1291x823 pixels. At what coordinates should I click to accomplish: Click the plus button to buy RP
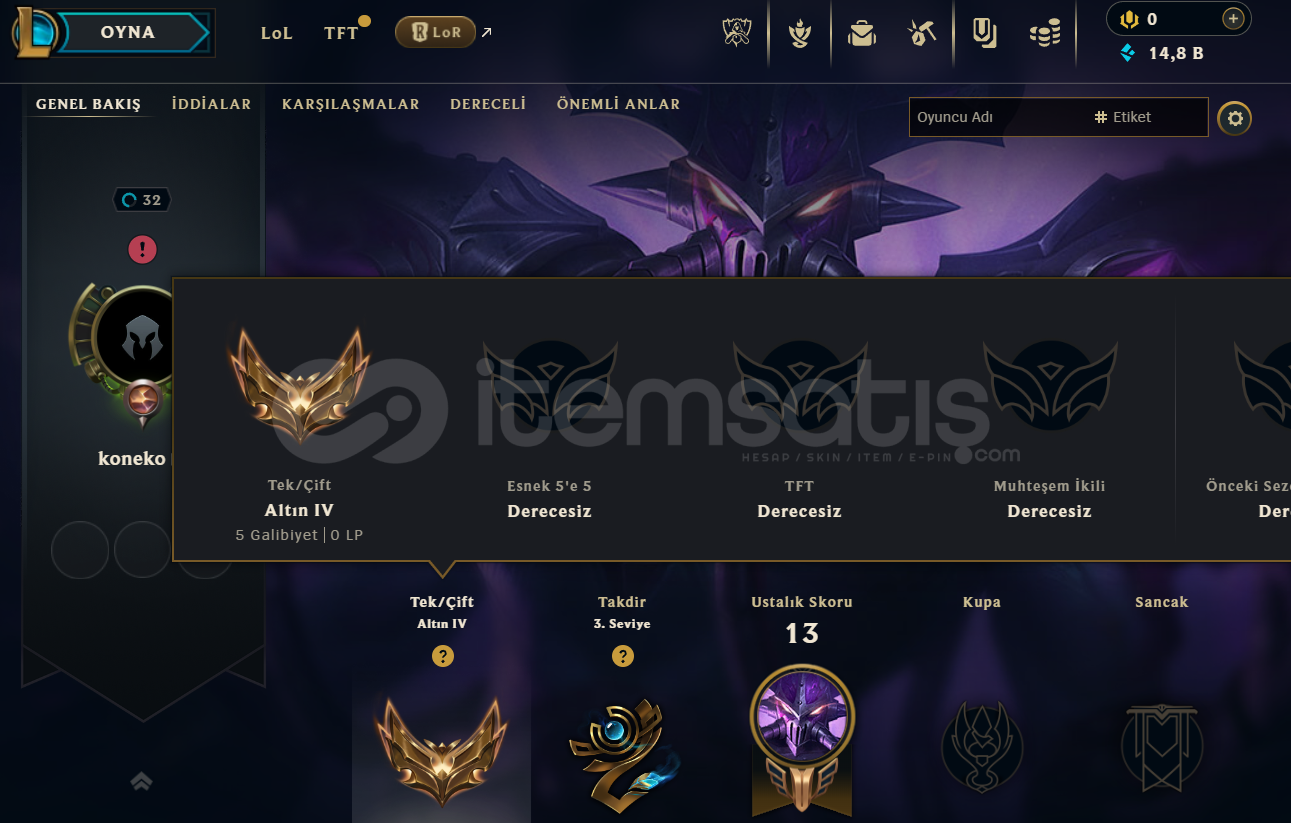(x=1234, y=18)
